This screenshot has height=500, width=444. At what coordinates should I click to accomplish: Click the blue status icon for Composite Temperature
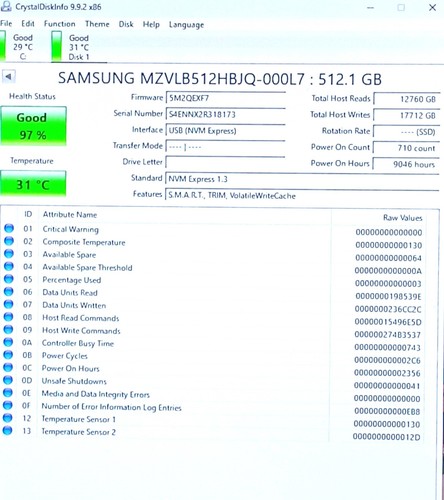point(9,241)
